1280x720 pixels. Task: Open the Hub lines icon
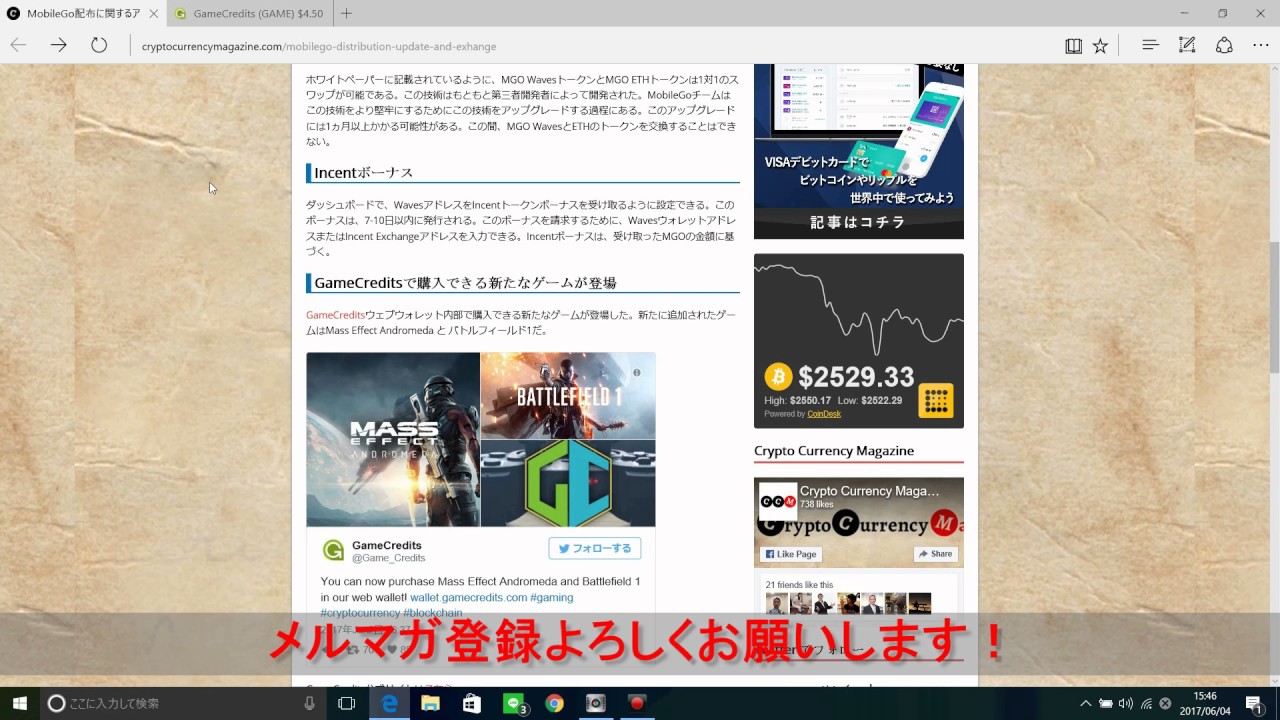click(1150, 45)
